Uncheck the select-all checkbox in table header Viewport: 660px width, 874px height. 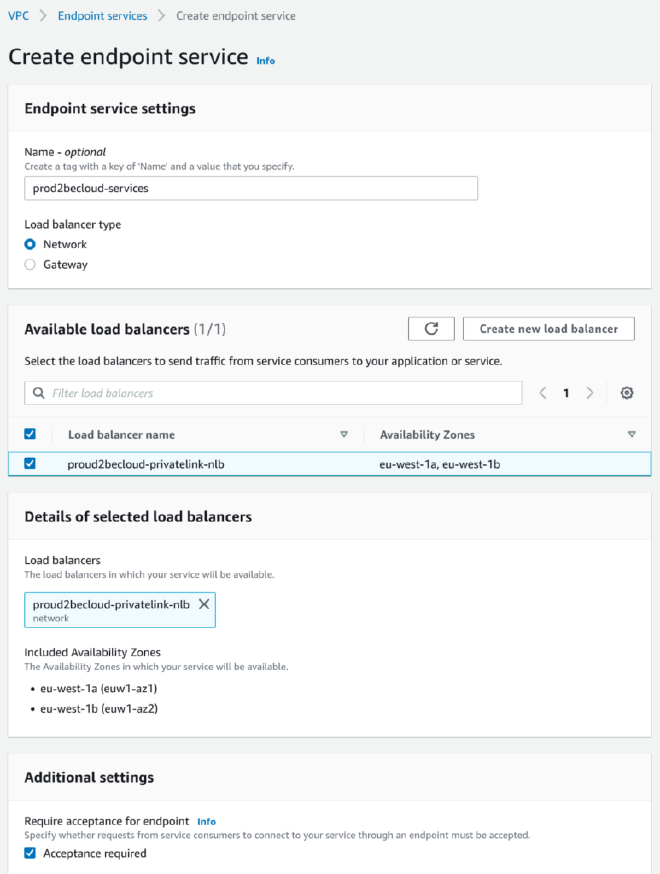[28, 433]
